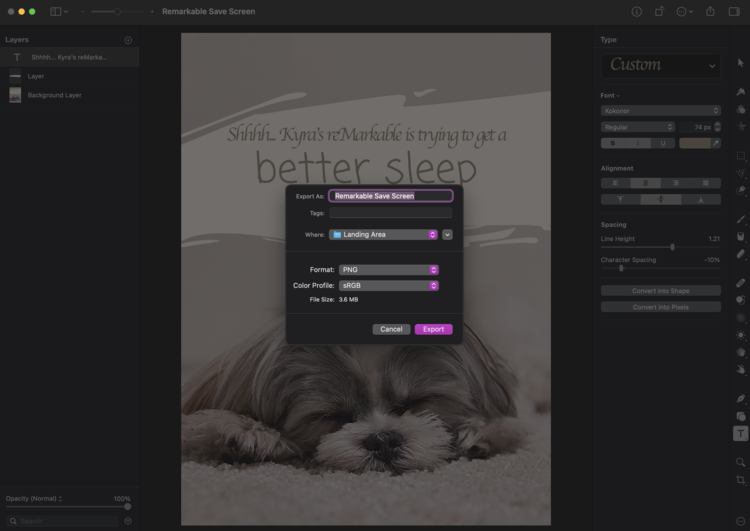
Task: Select the Erase tool
Action: pyautogui.click(x=740, y=254)
